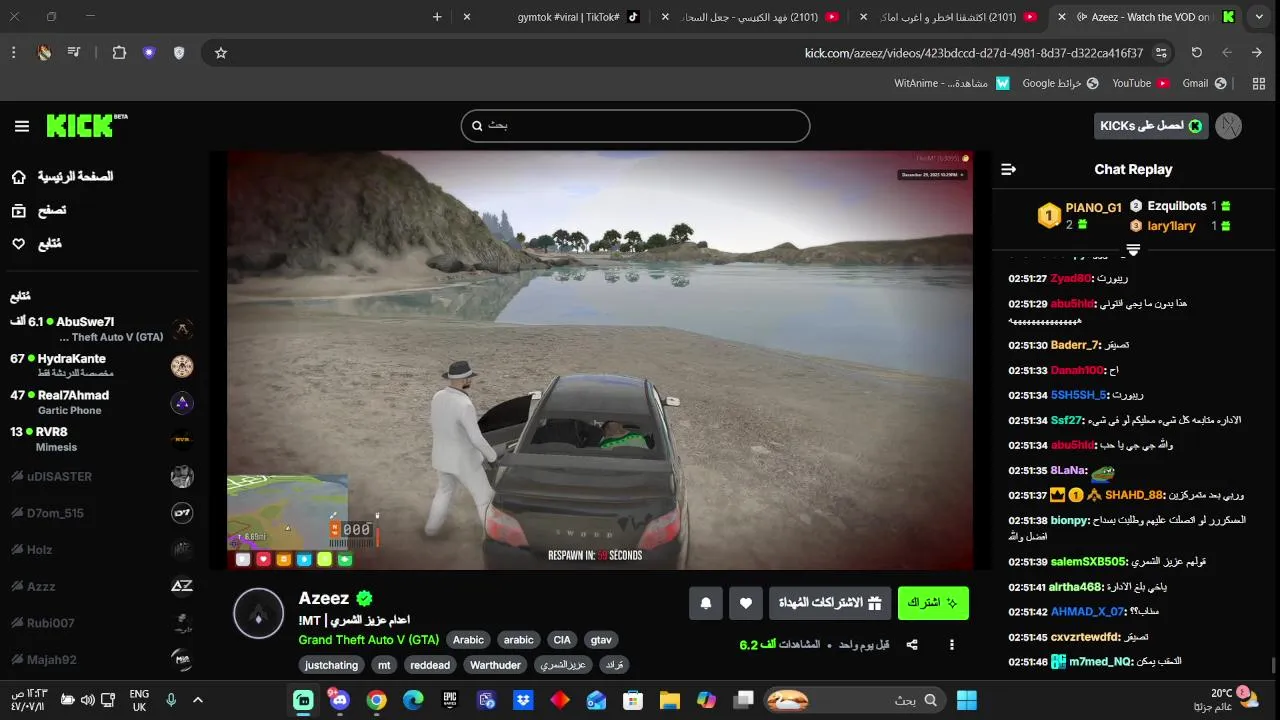Open the media control toolbar icon
Screen dimensions: 1280x720
pos(74,53)
